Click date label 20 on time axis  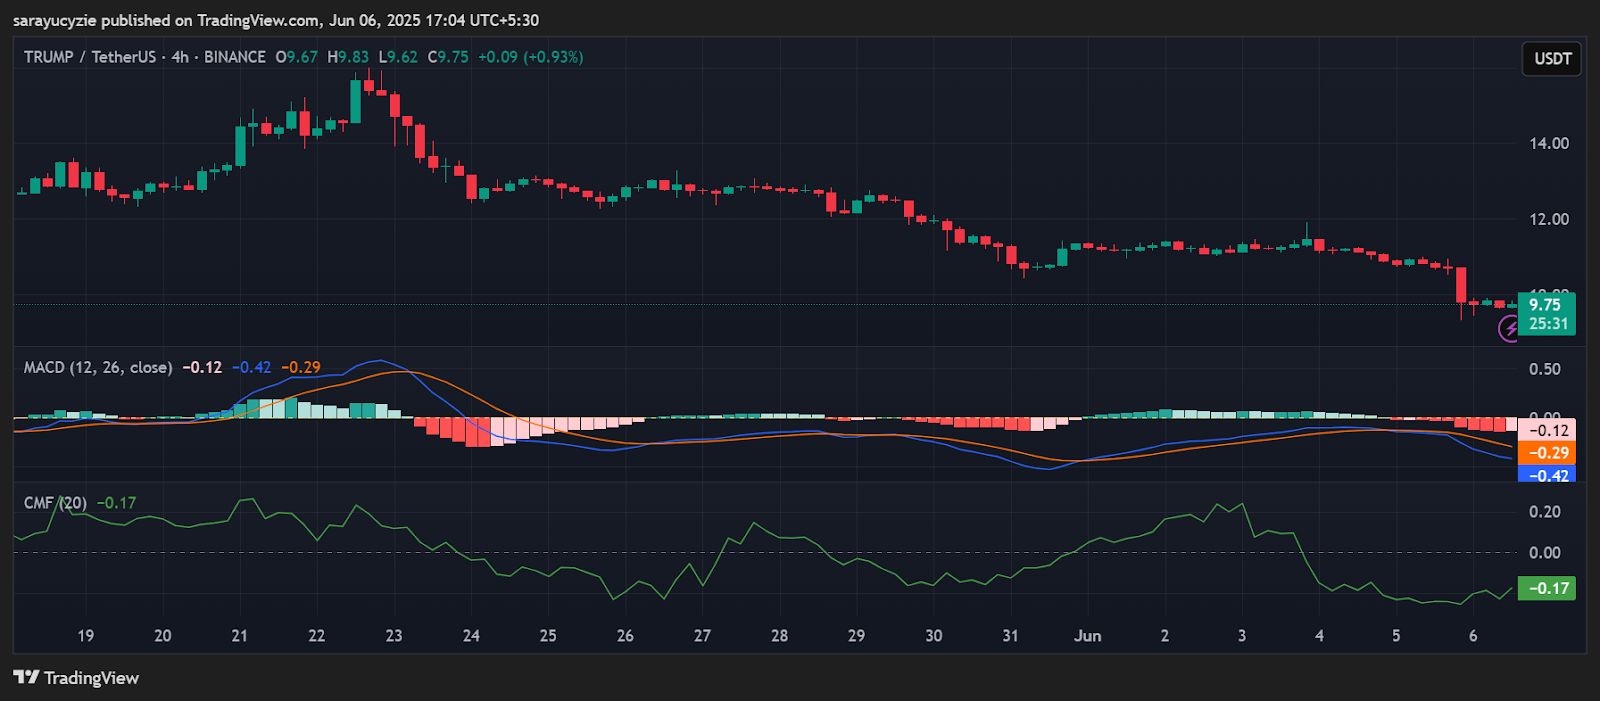pyautogui.click(x=163, y=635)
